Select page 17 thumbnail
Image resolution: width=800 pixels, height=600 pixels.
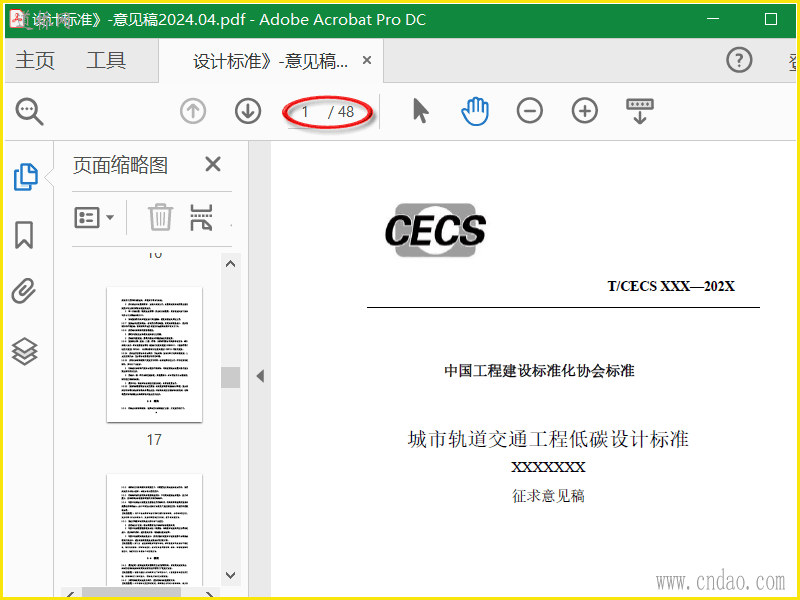154,354
